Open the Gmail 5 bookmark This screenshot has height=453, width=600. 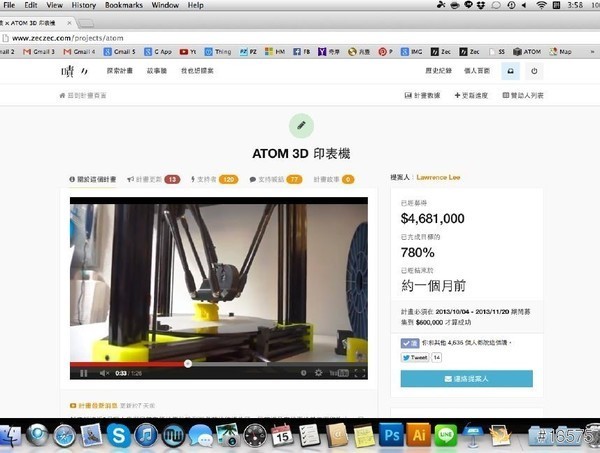[x=119, y=52]
